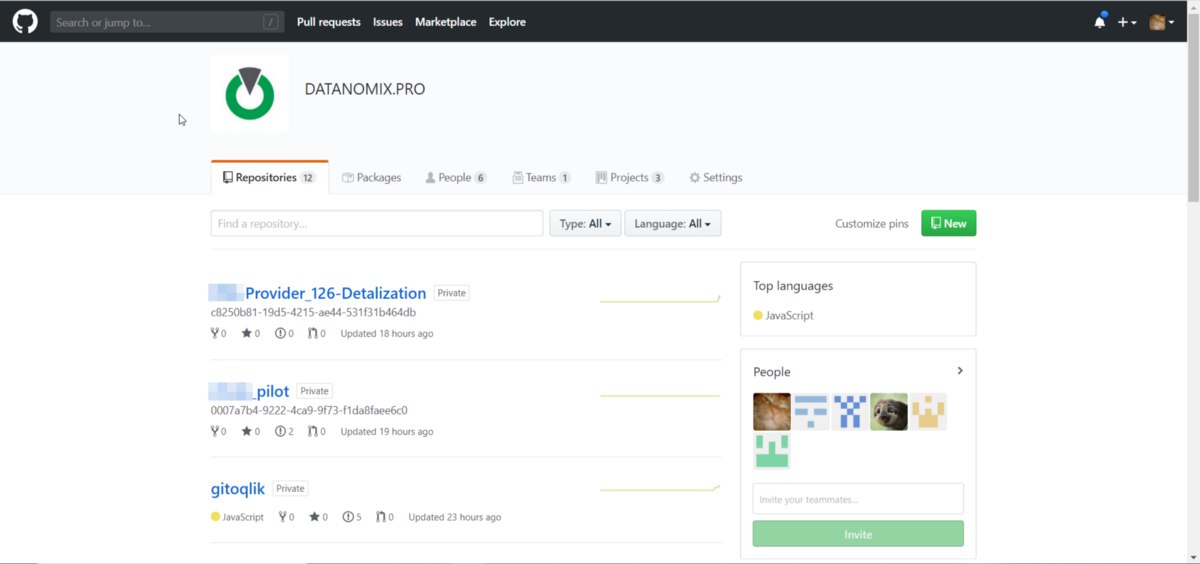Viewport: 1200px width, 564px height.
Task: Click Customize pins link
Action: pos(872,224)
